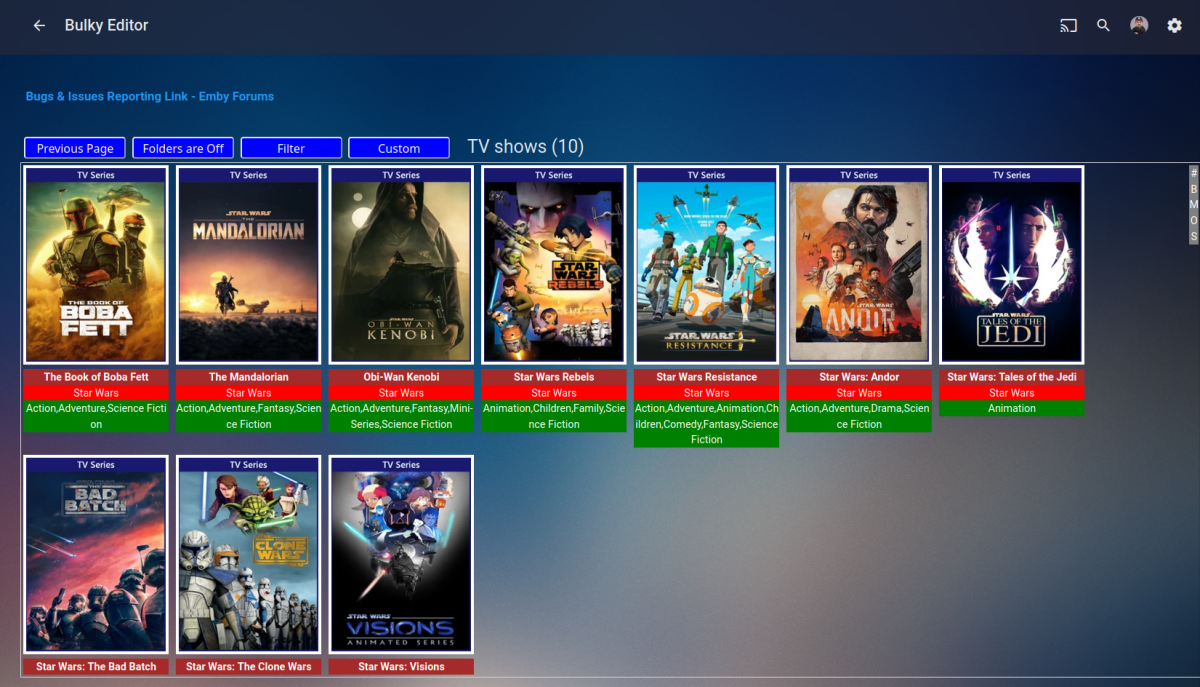Click the Star Wars label under Boba Fett
The height and width of the screenshot is (687, 1200).
[95, 392]
